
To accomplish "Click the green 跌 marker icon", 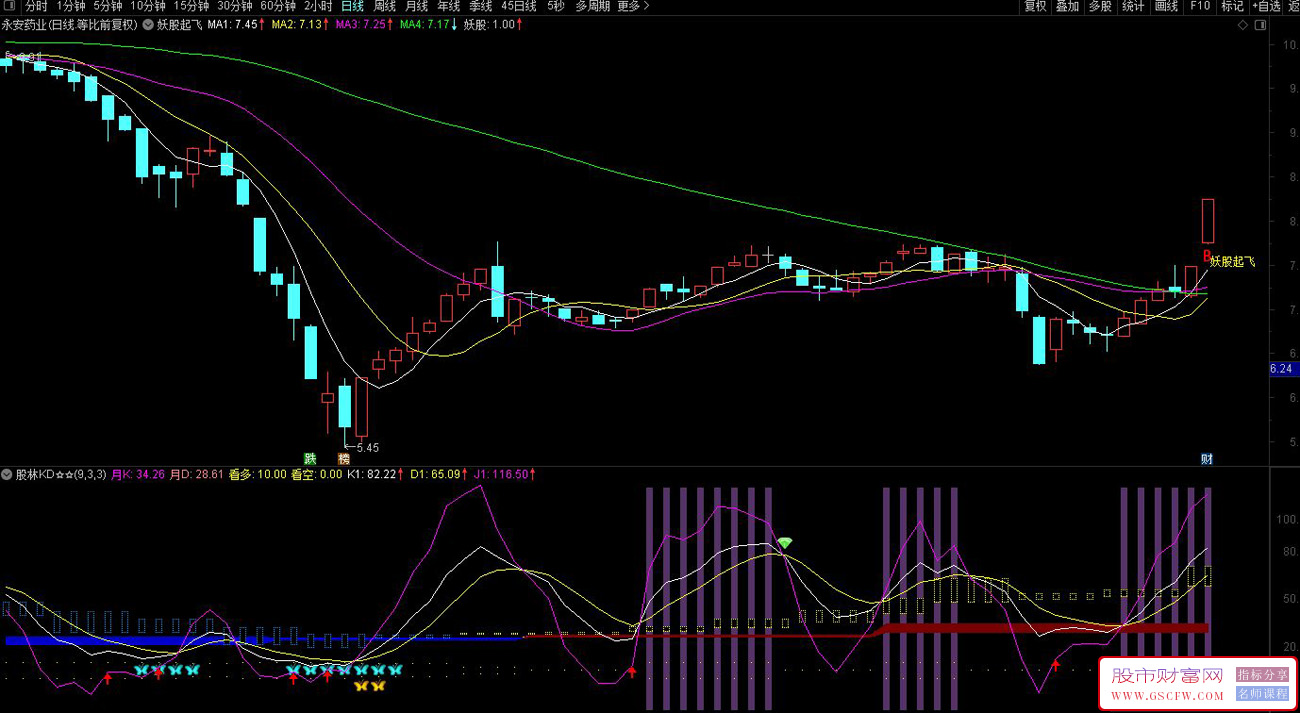I will tap(310, 459).
